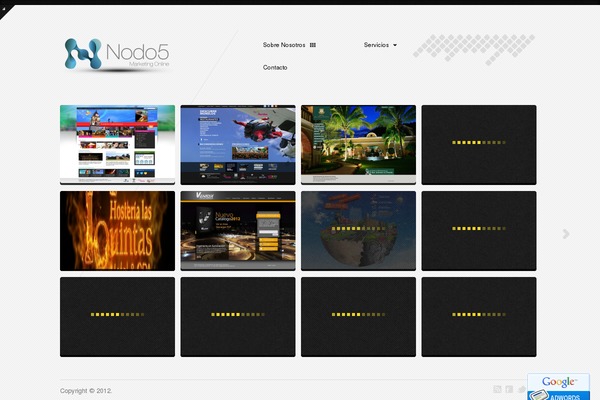Expand the Servicios dropdown arrow
Screen dimensions: 600x400
click(x=395, y=45)
